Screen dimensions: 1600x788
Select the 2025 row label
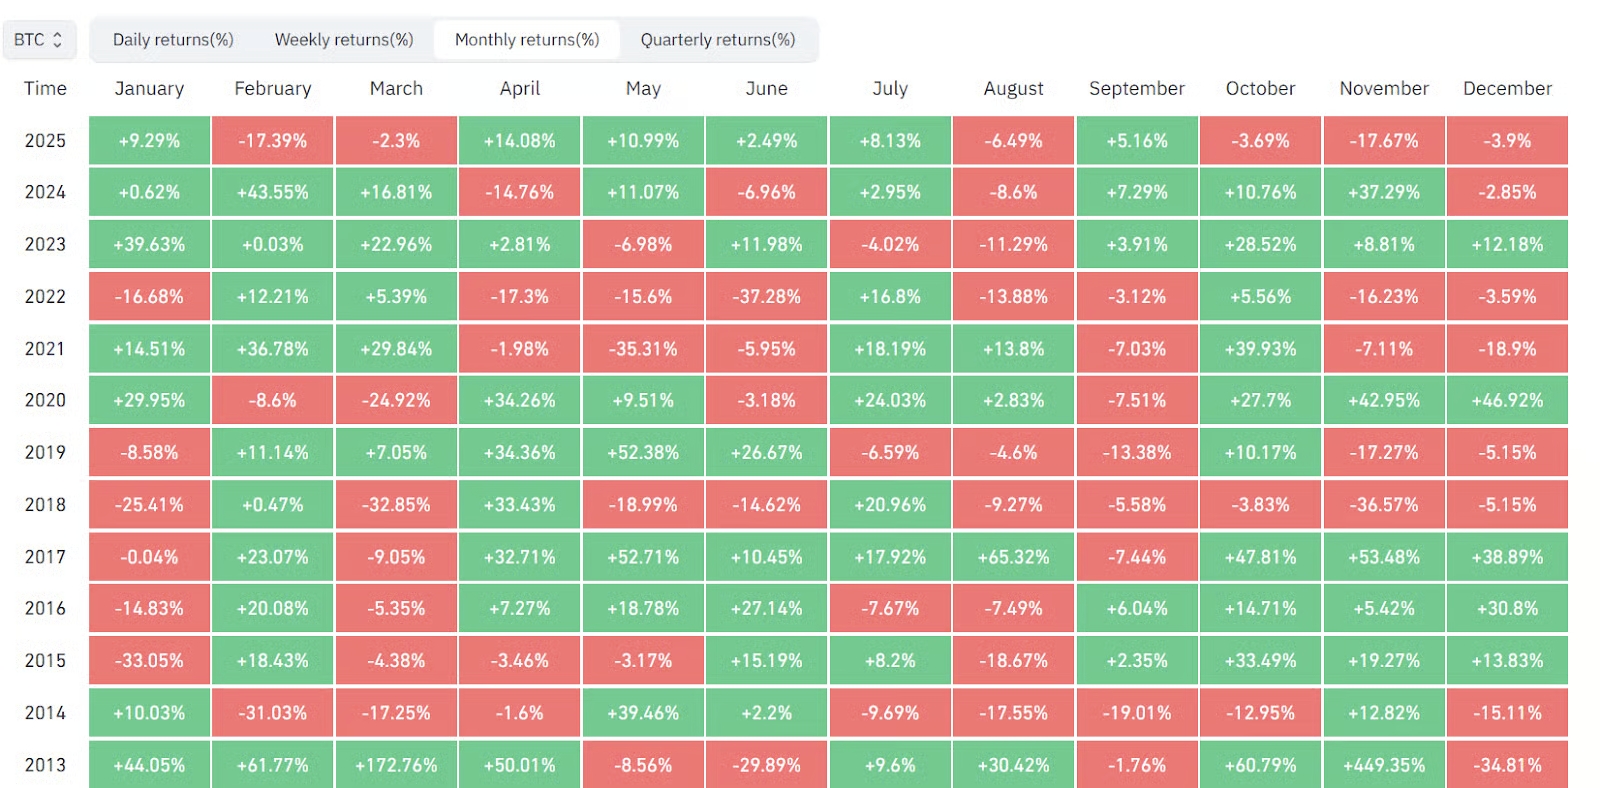(45, 141)
